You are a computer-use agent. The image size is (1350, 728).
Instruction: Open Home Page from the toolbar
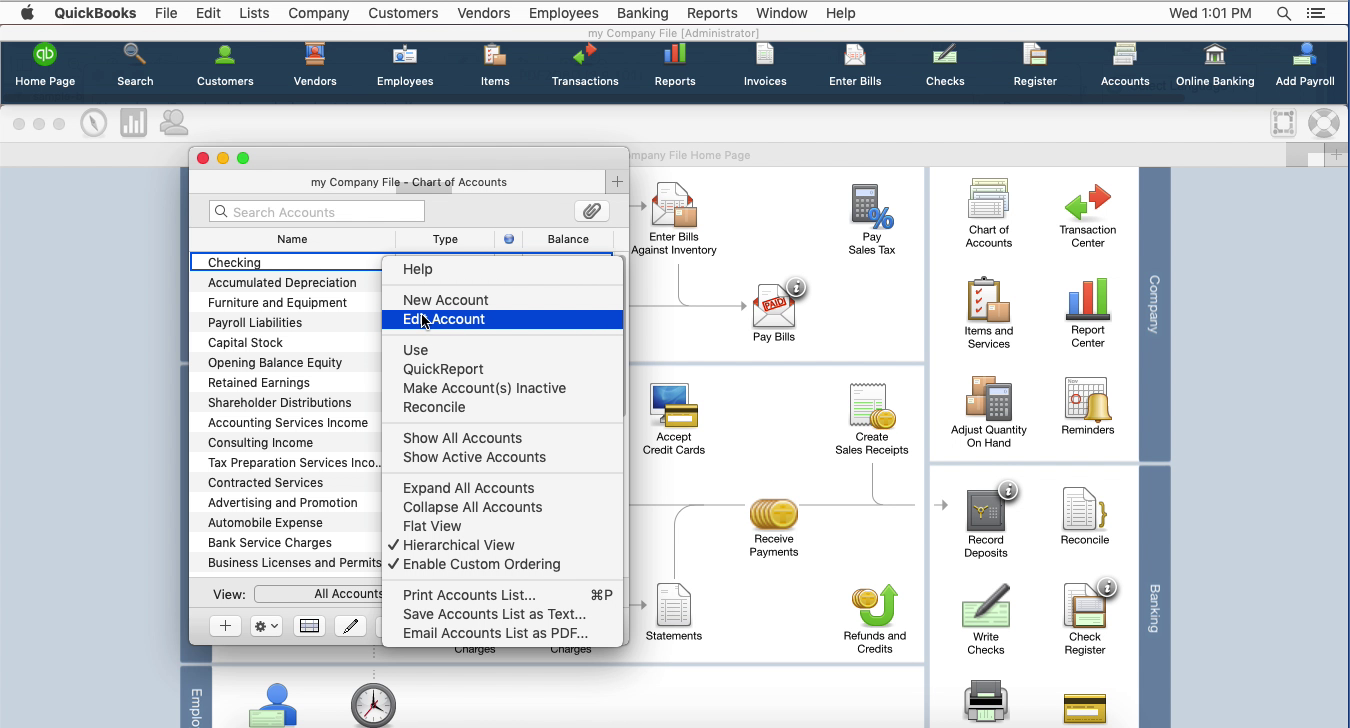click(x=45, y=66)
